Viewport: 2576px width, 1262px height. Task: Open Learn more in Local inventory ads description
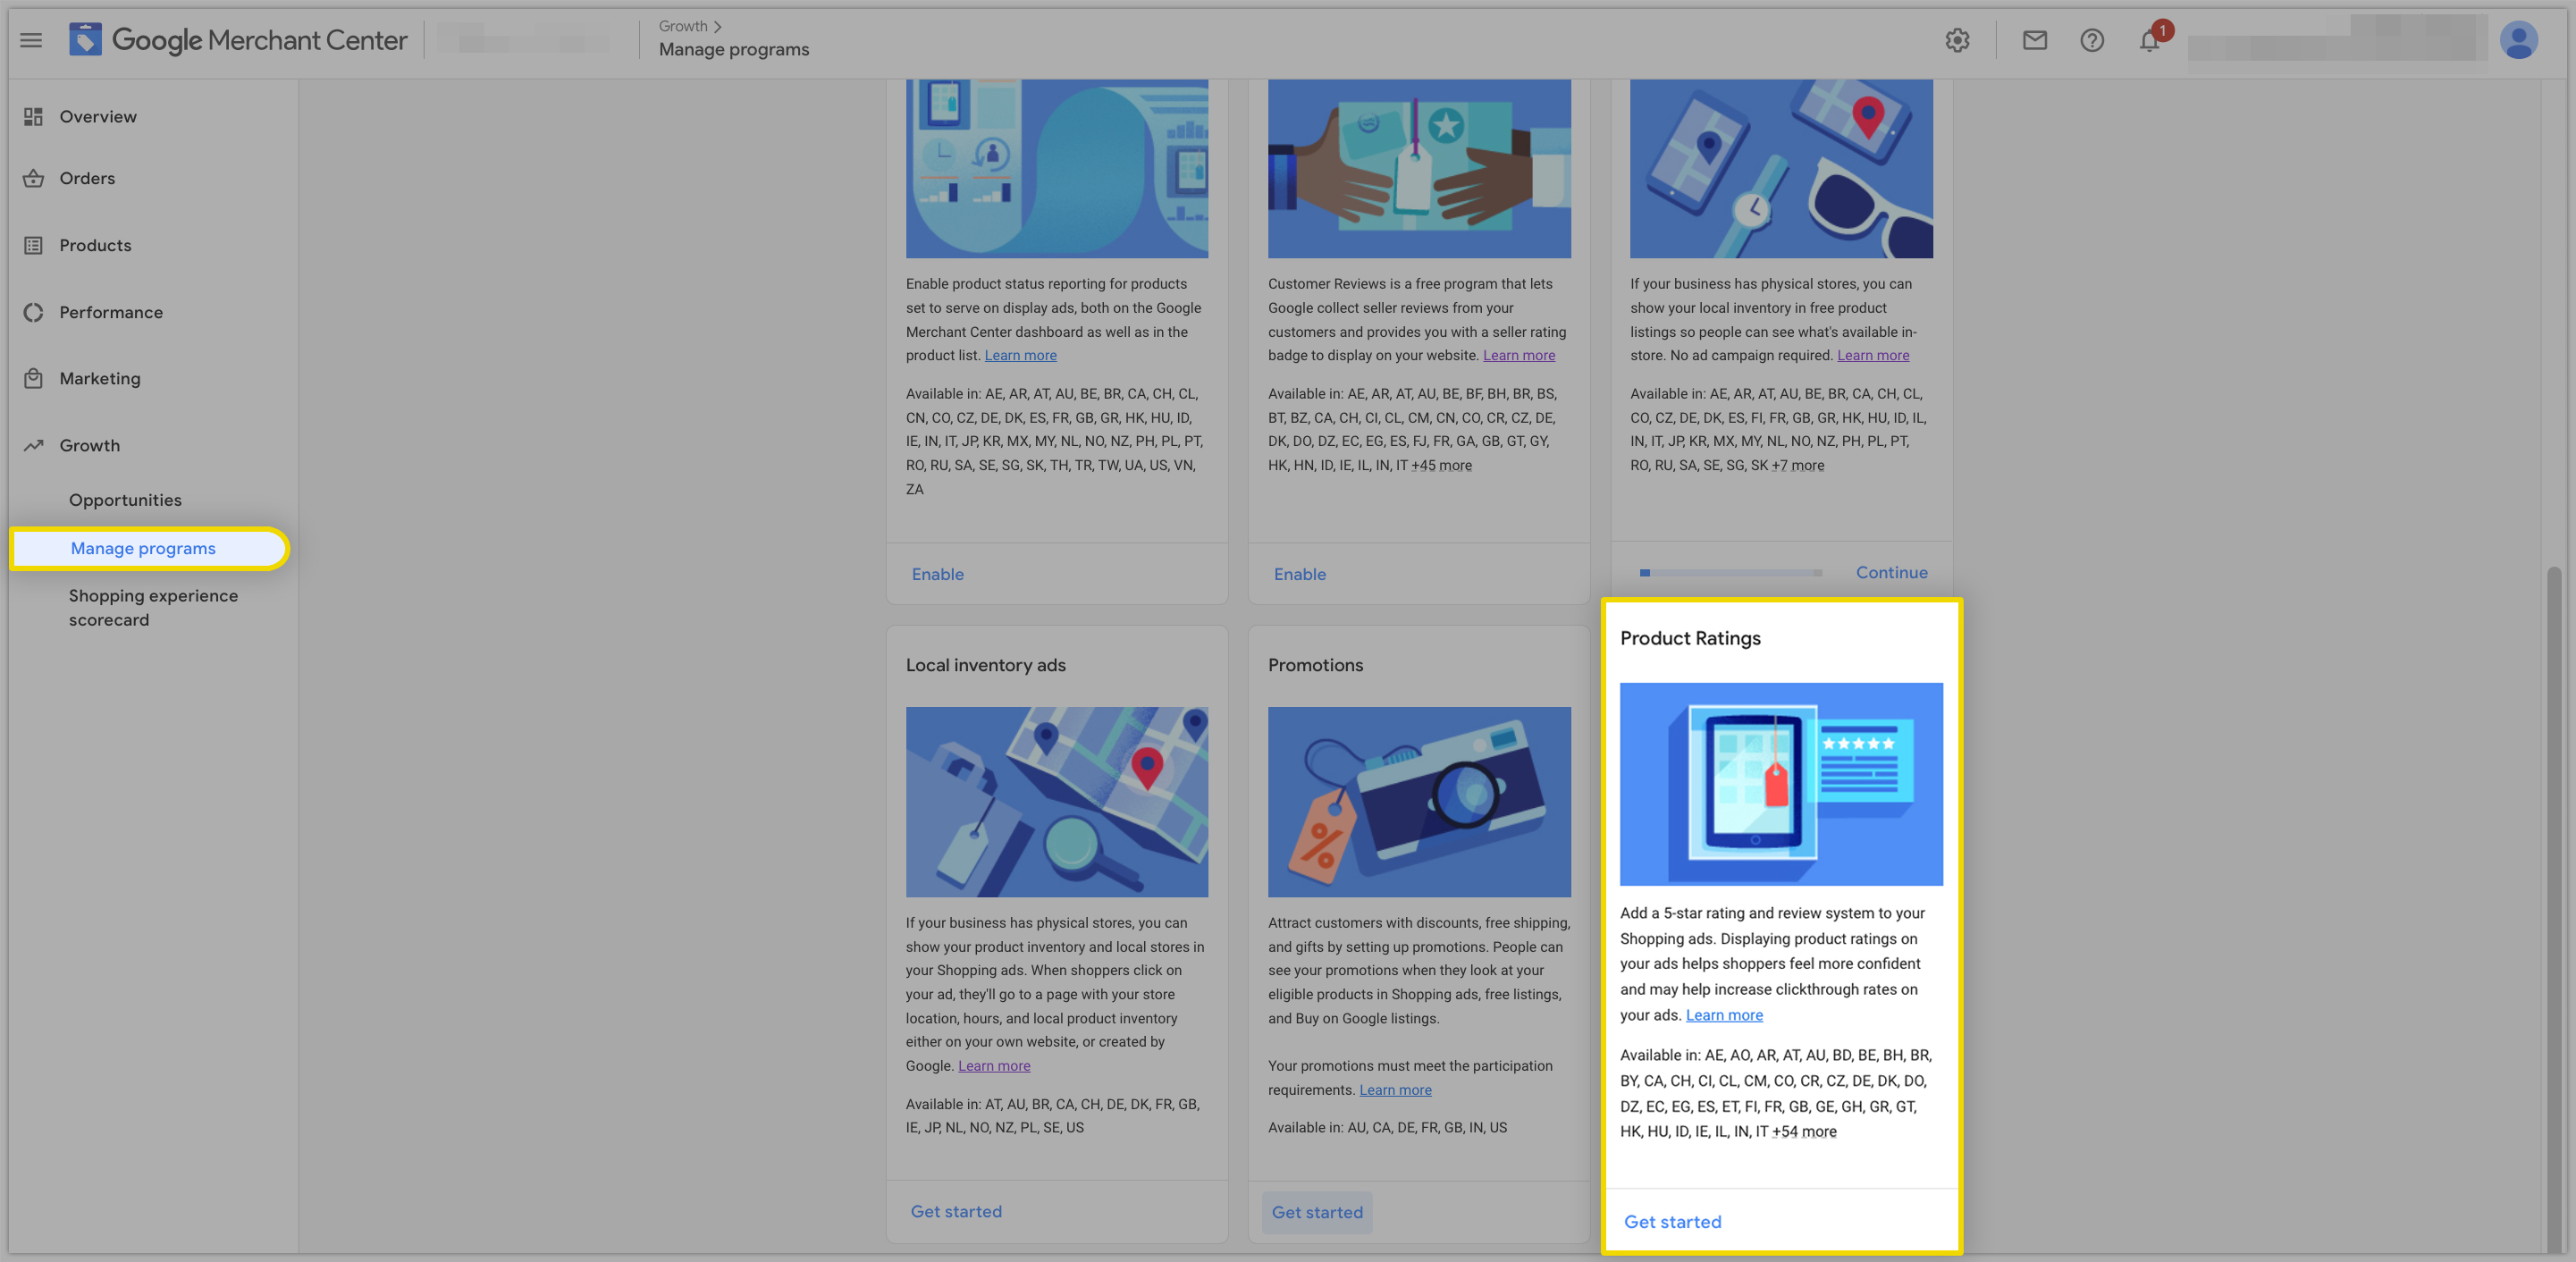point(994,1065)
